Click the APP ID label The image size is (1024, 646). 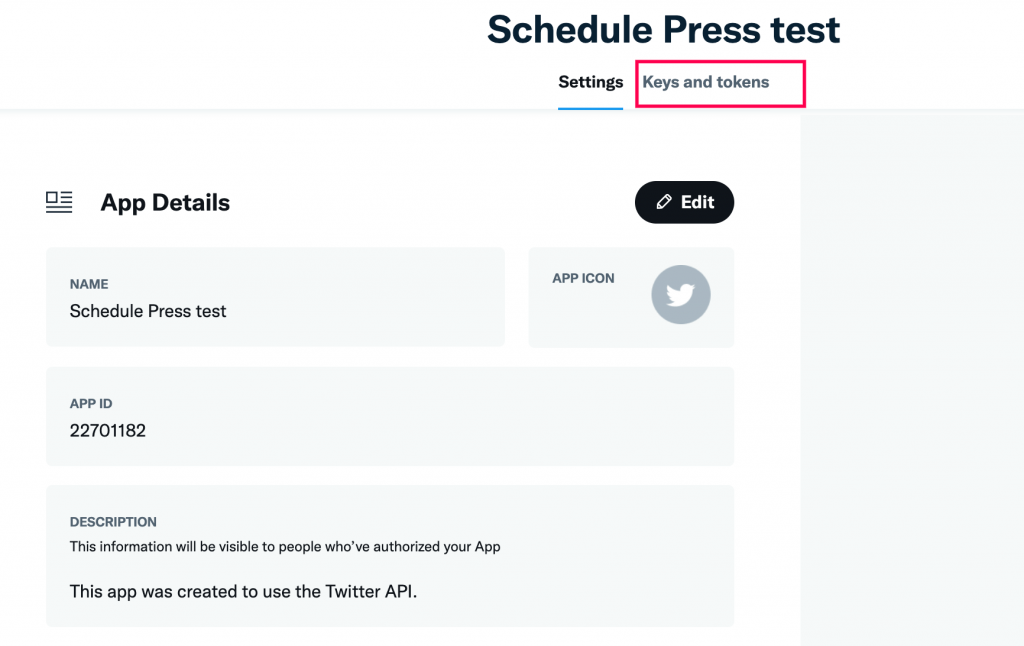[x=91, y=404]
